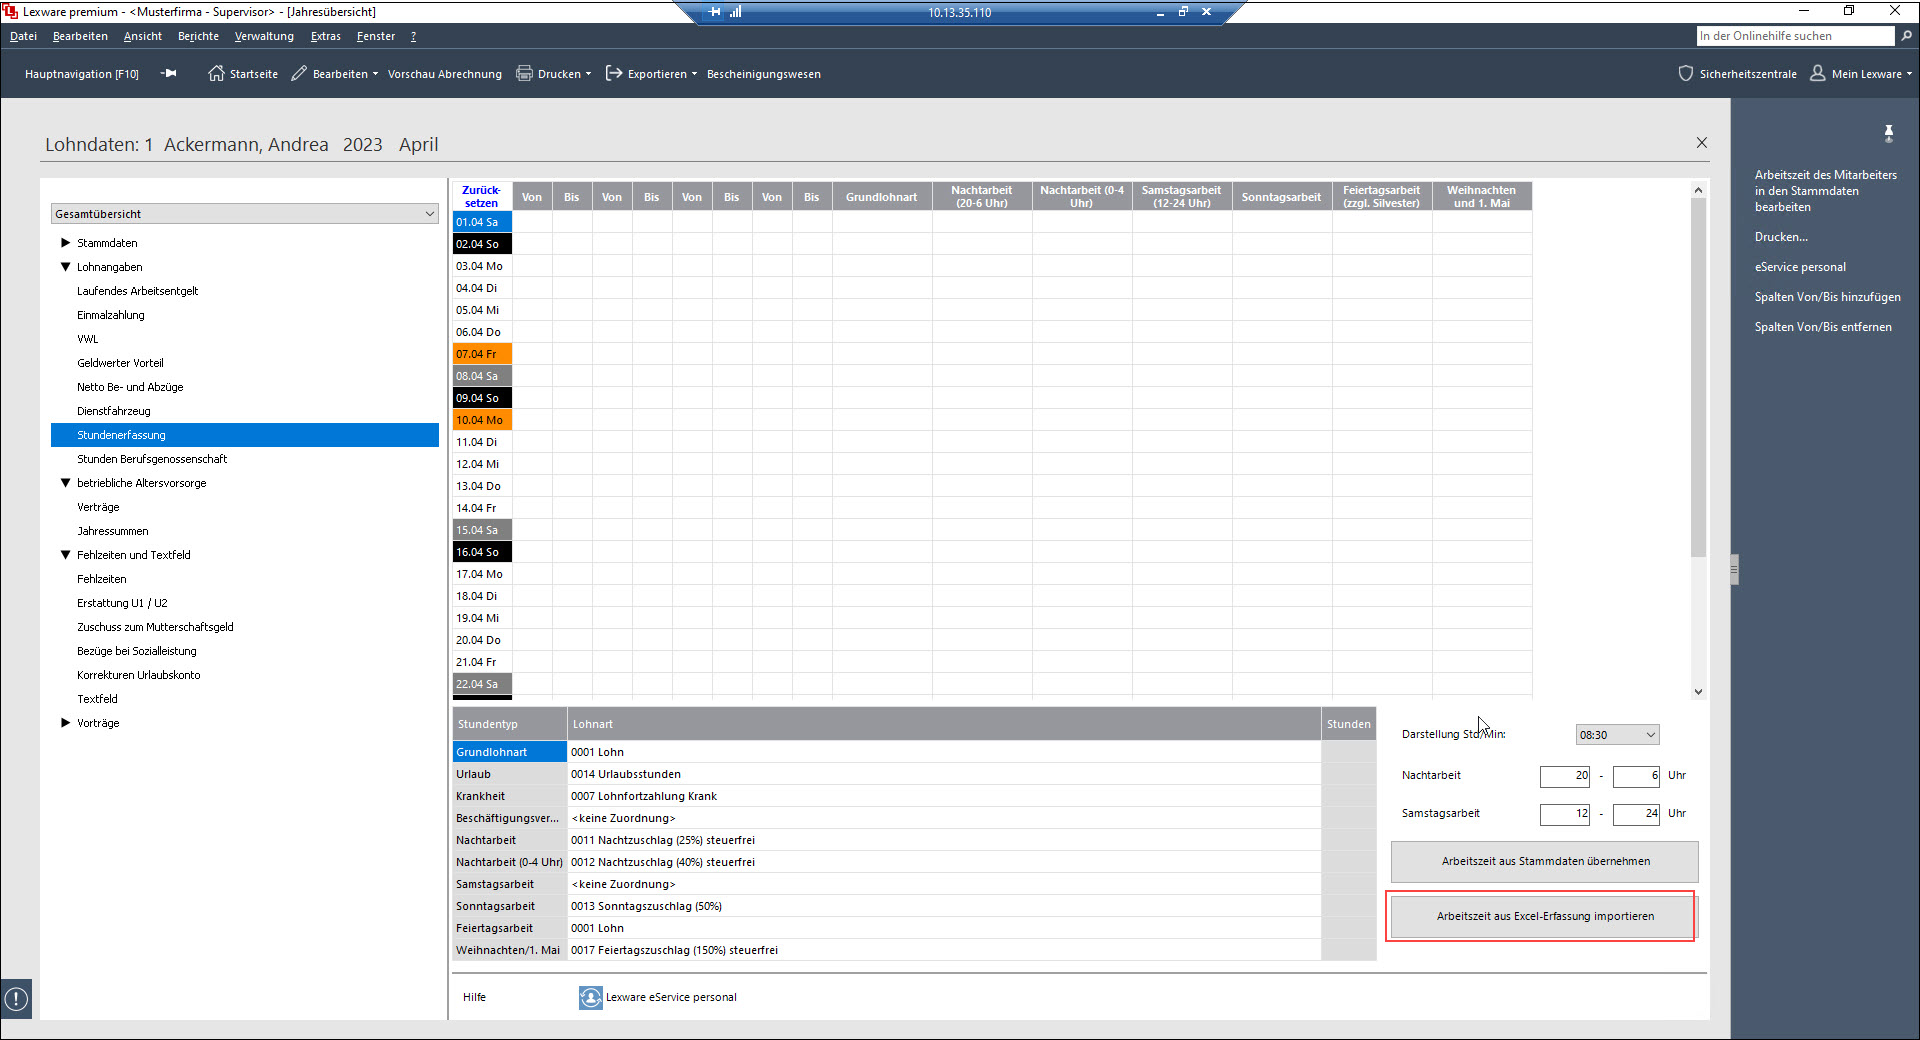This screenshot has height=1040, width=1920.
Task: Select Einmalzahlung tree item
Action: (x=111, y=315)
